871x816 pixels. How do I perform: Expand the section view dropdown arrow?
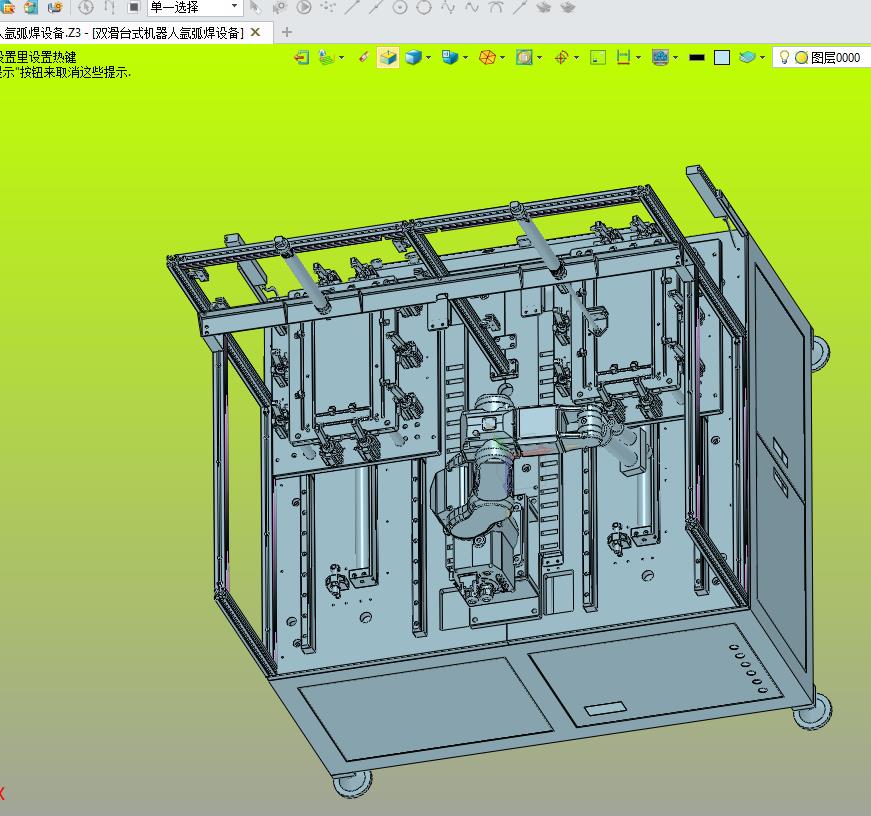[539, 57]
